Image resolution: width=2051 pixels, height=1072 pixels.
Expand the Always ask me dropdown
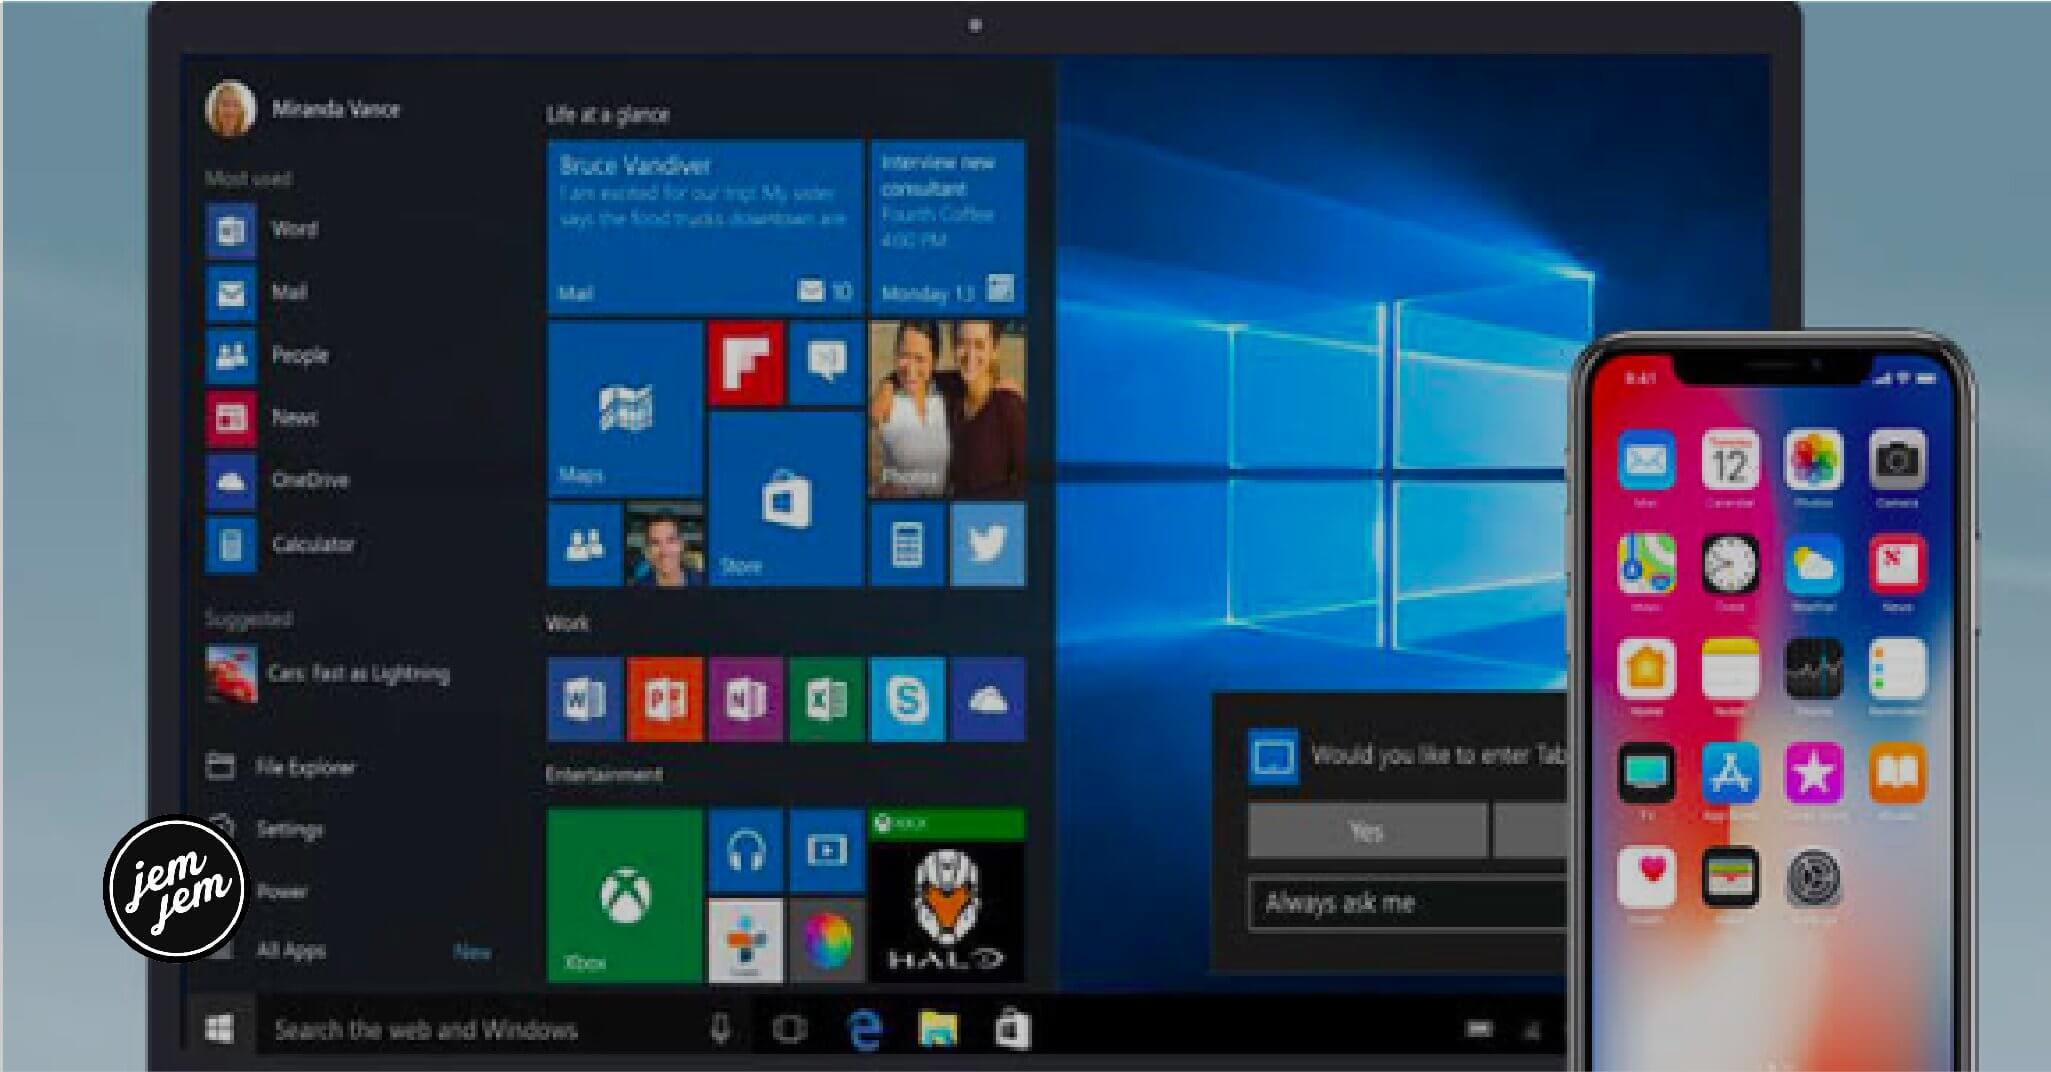tap(1405, 903)
